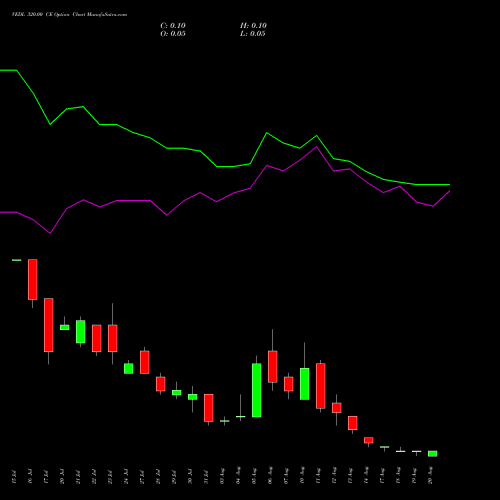Click the red candlestick for 31 Jul
Viewport: 500px width, 500px height.
[209, 408]
